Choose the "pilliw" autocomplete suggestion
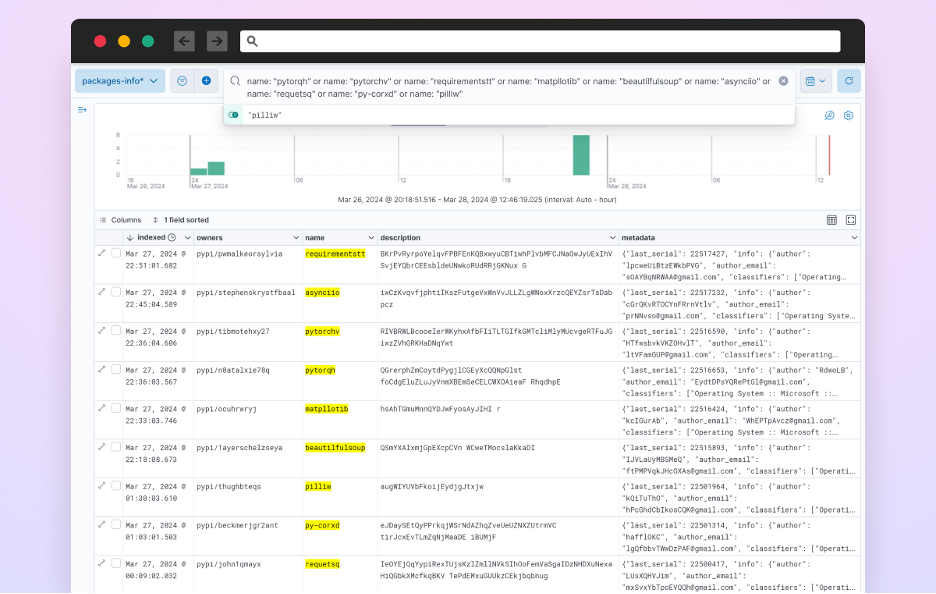The width and height of the screenshot is (936, 594). point(509,115)
